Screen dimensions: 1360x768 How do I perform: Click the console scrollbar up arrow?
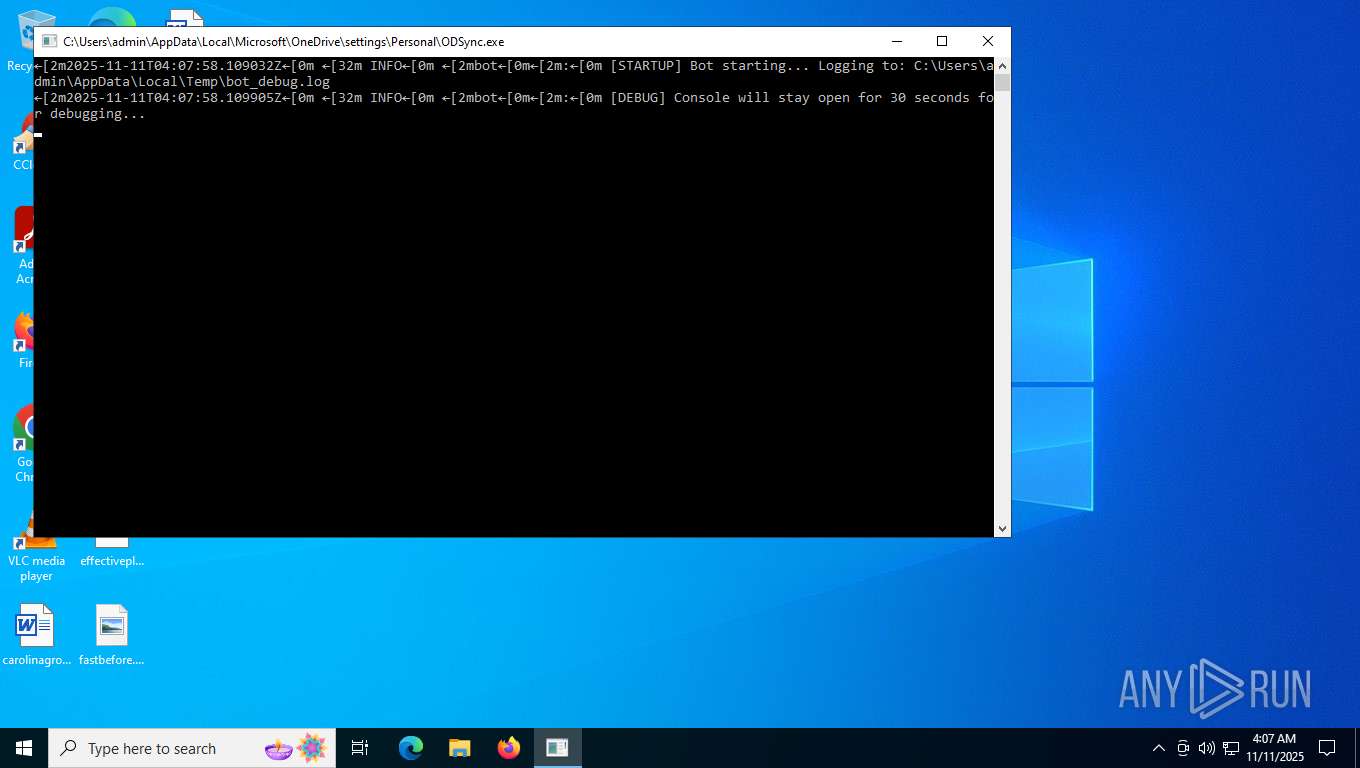point(1002,65)
